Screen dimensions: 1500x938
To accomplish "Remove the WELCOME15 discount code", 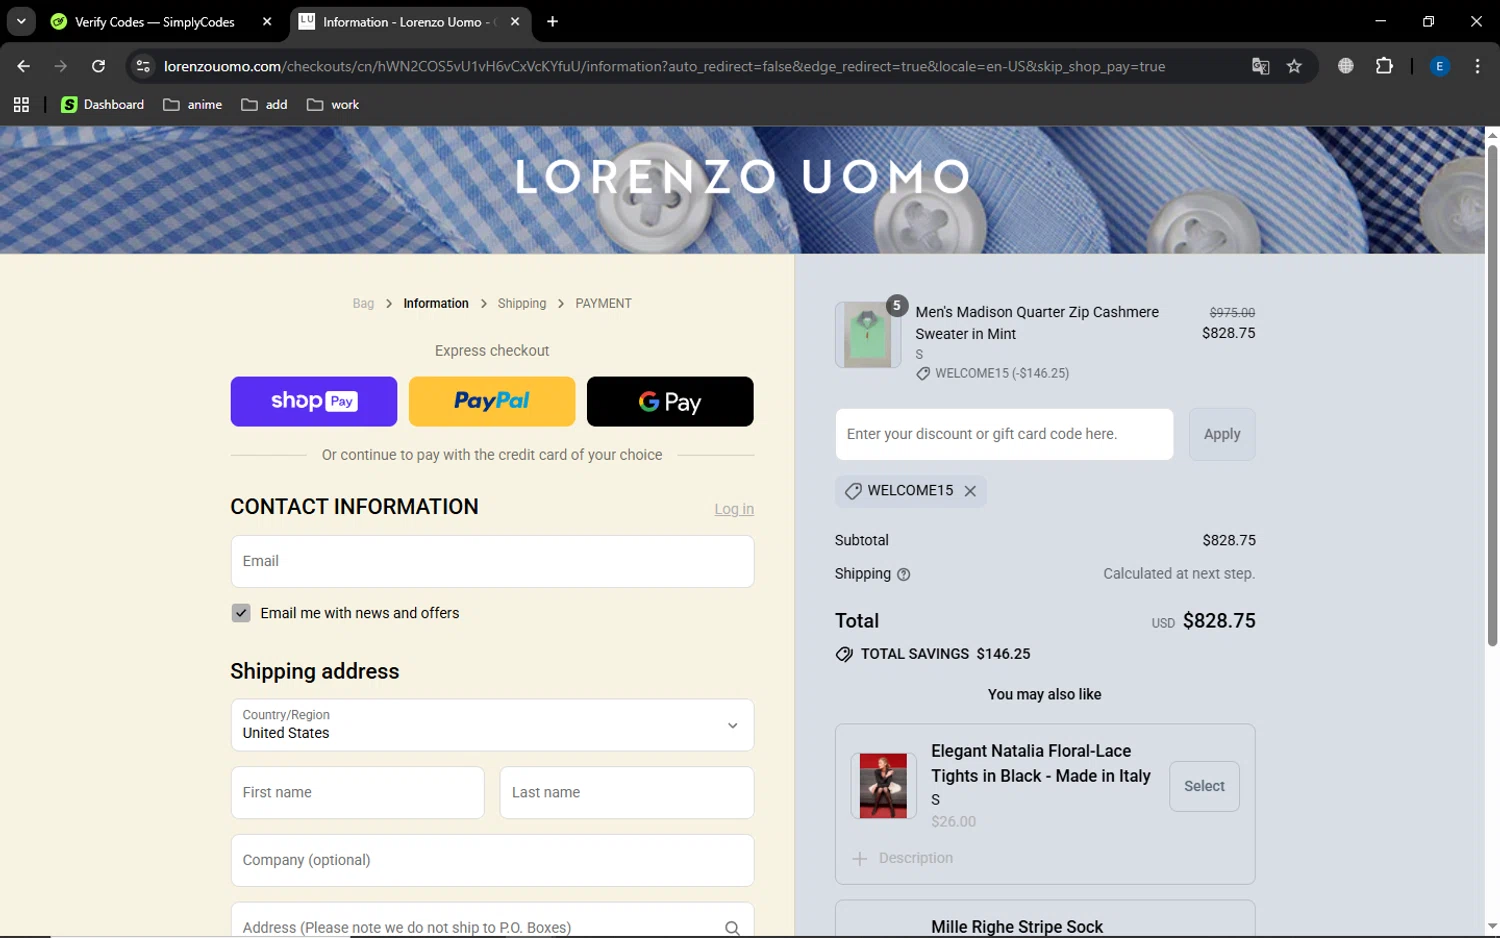I will (970, 491).
